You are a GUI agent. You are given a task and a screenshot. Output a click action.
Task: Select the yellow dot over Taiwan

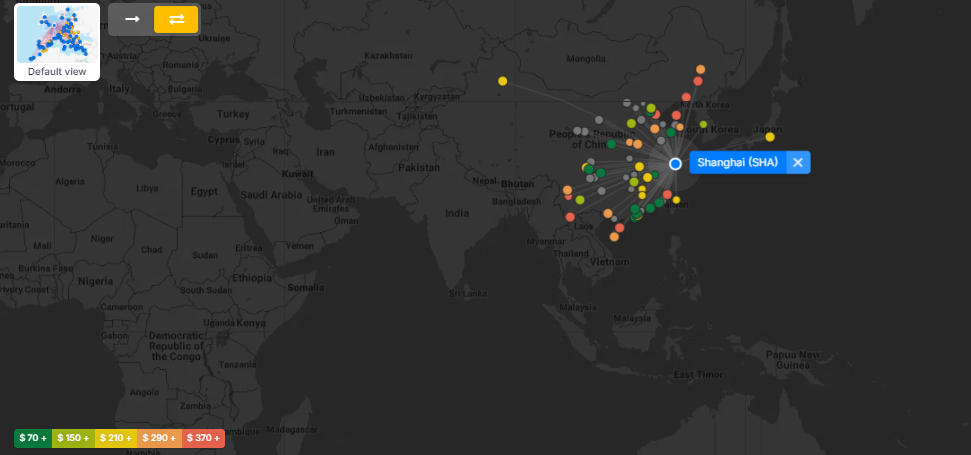pyautogui.click(x=676, y=201)
